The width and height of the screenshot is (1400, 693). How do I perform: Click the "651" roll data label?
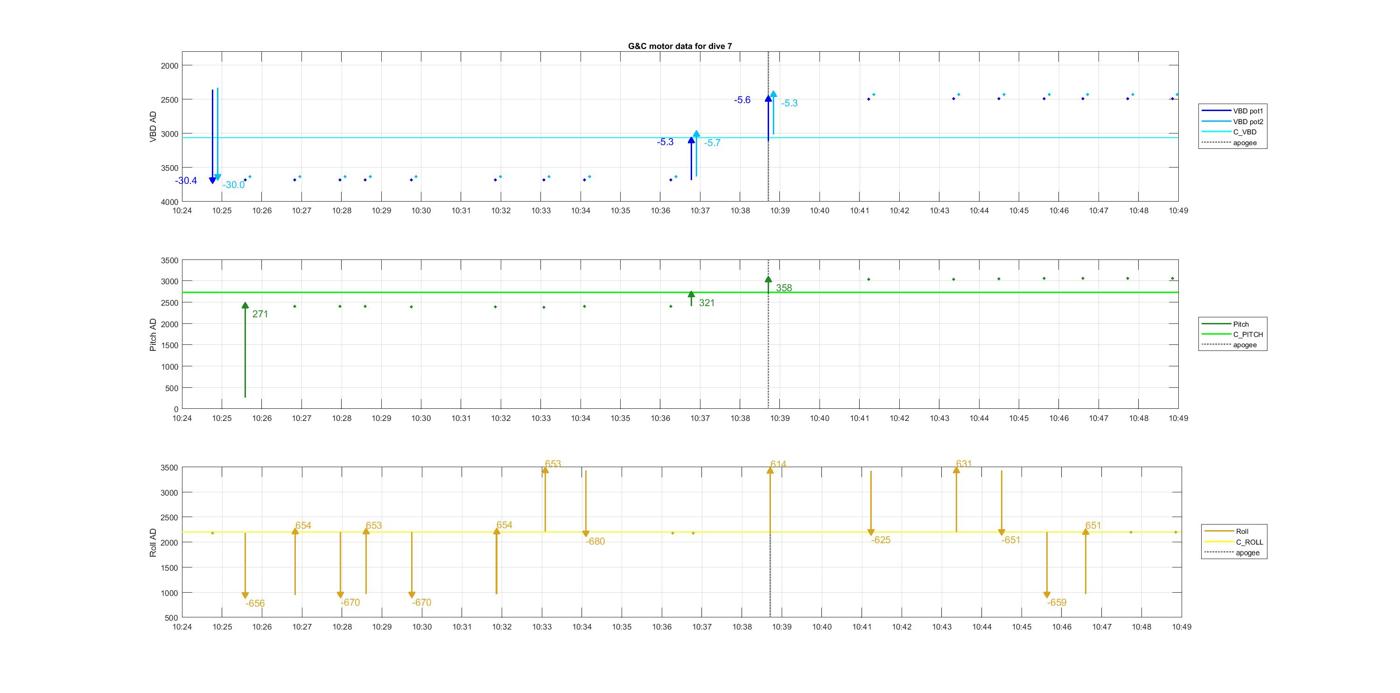[x=1093, y=526]
